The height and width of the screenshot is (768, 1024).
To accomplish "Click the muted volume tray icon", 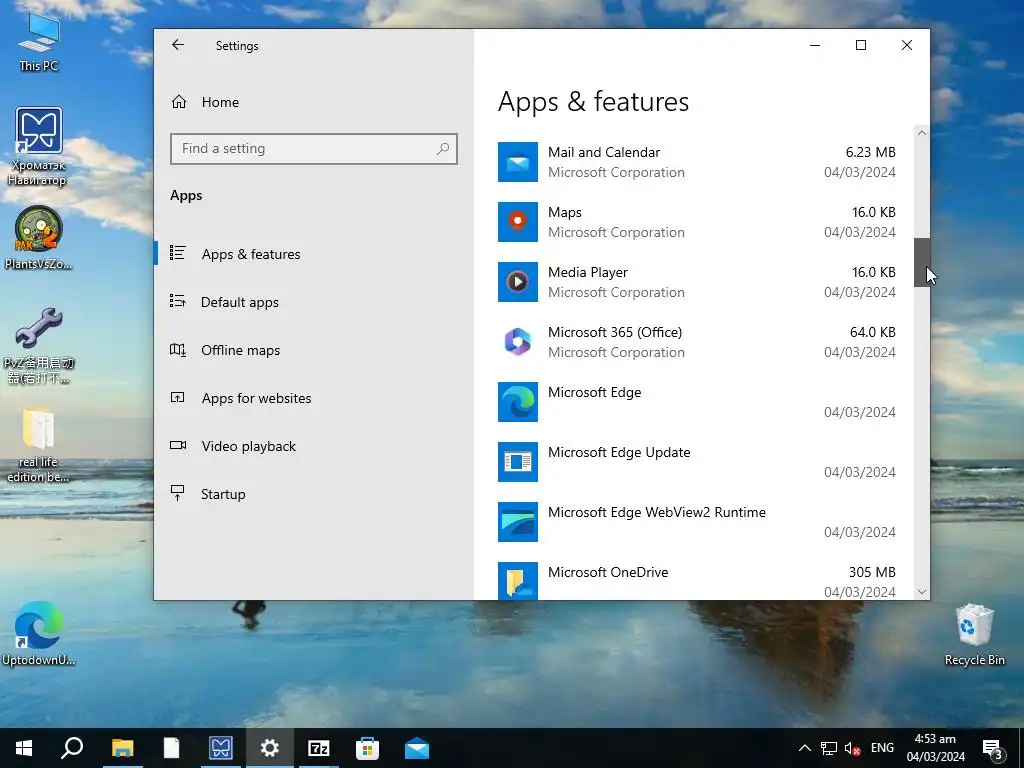I will coord(852,748).
